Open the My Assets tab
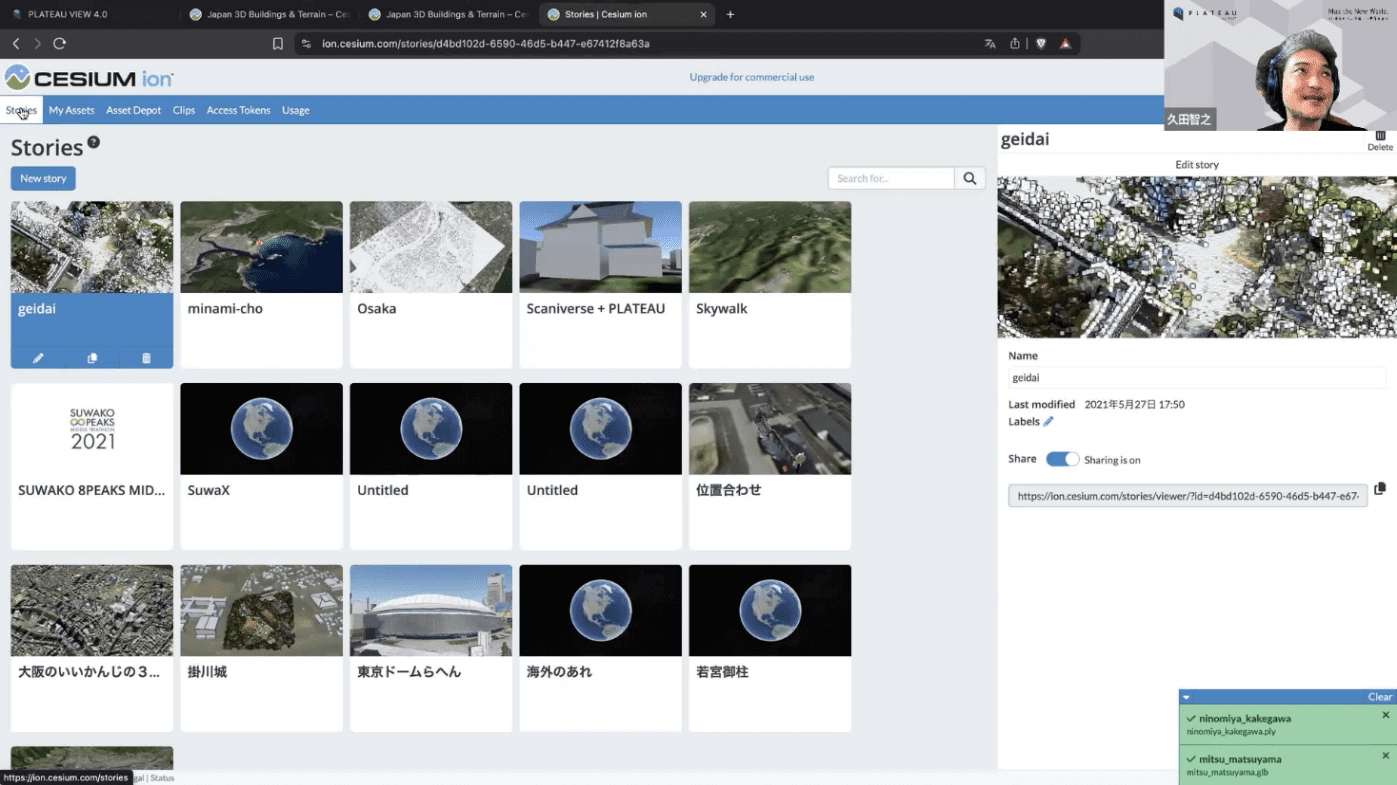The image size is (1397, 785). (x=71, y=110)
